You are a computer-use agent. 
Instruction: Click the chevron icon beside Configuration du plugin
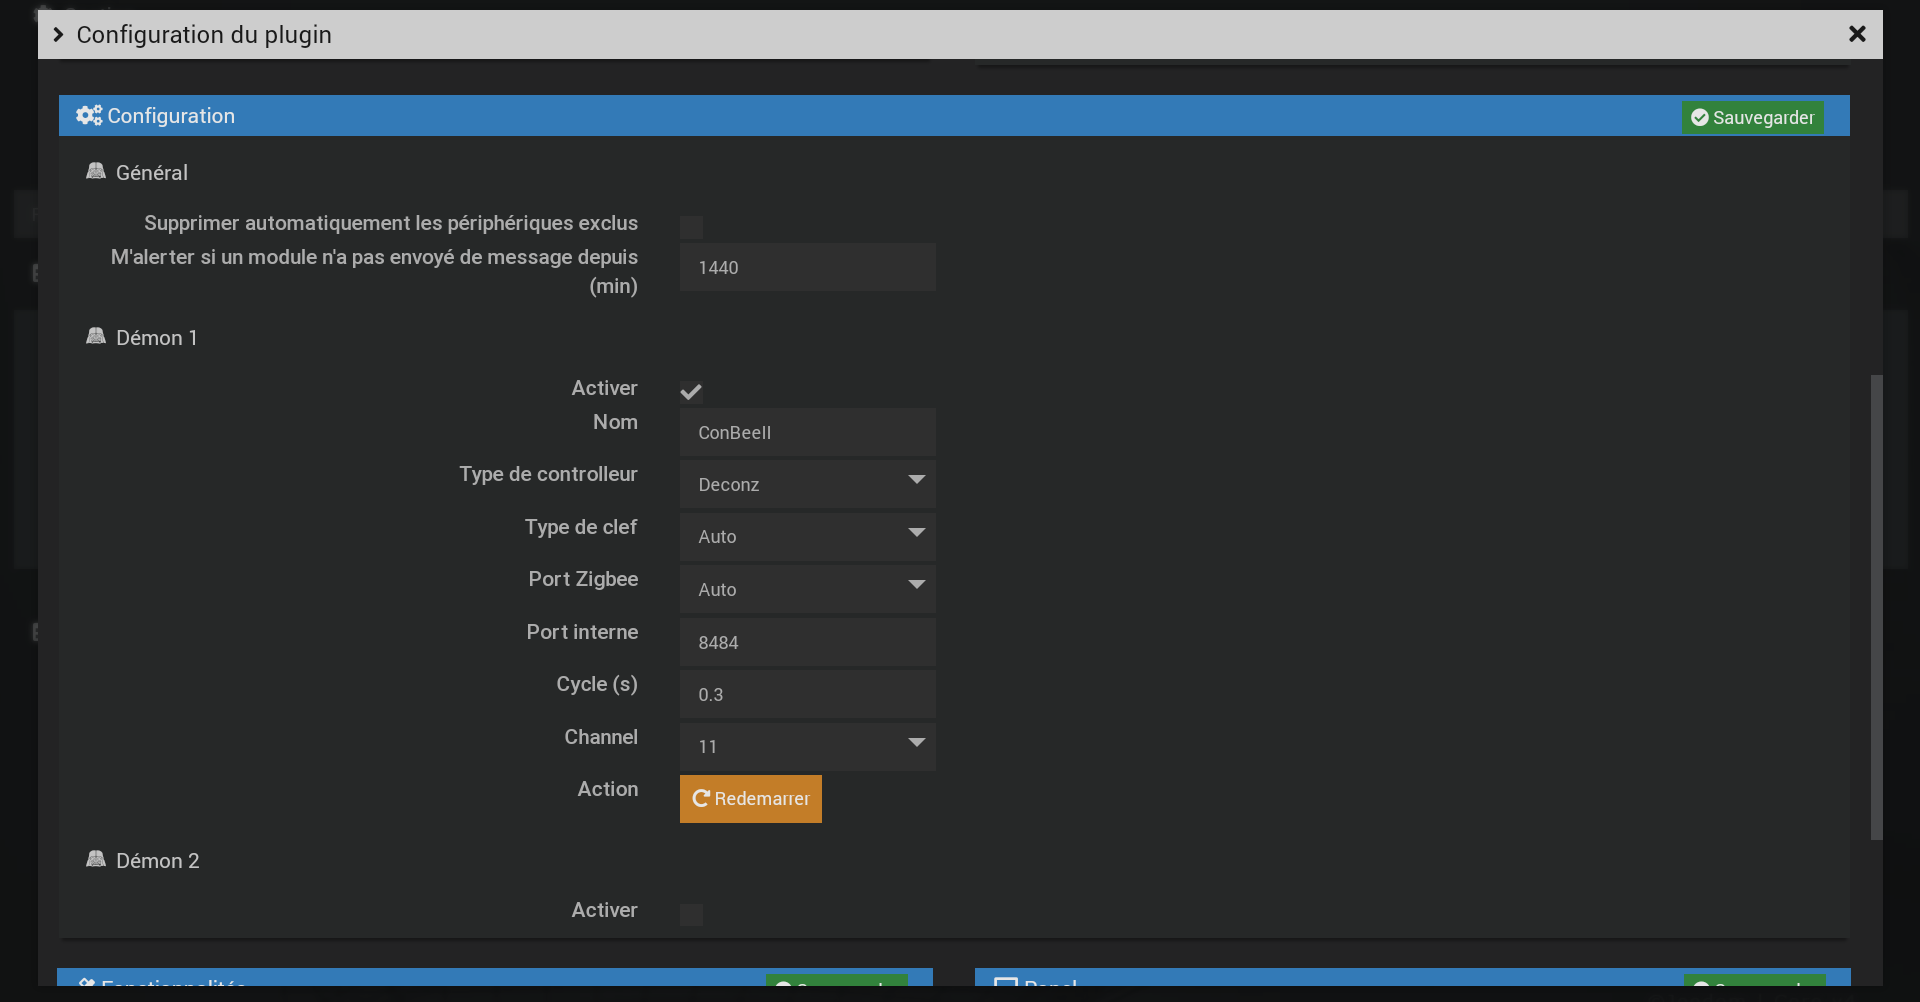click(58, 35)
